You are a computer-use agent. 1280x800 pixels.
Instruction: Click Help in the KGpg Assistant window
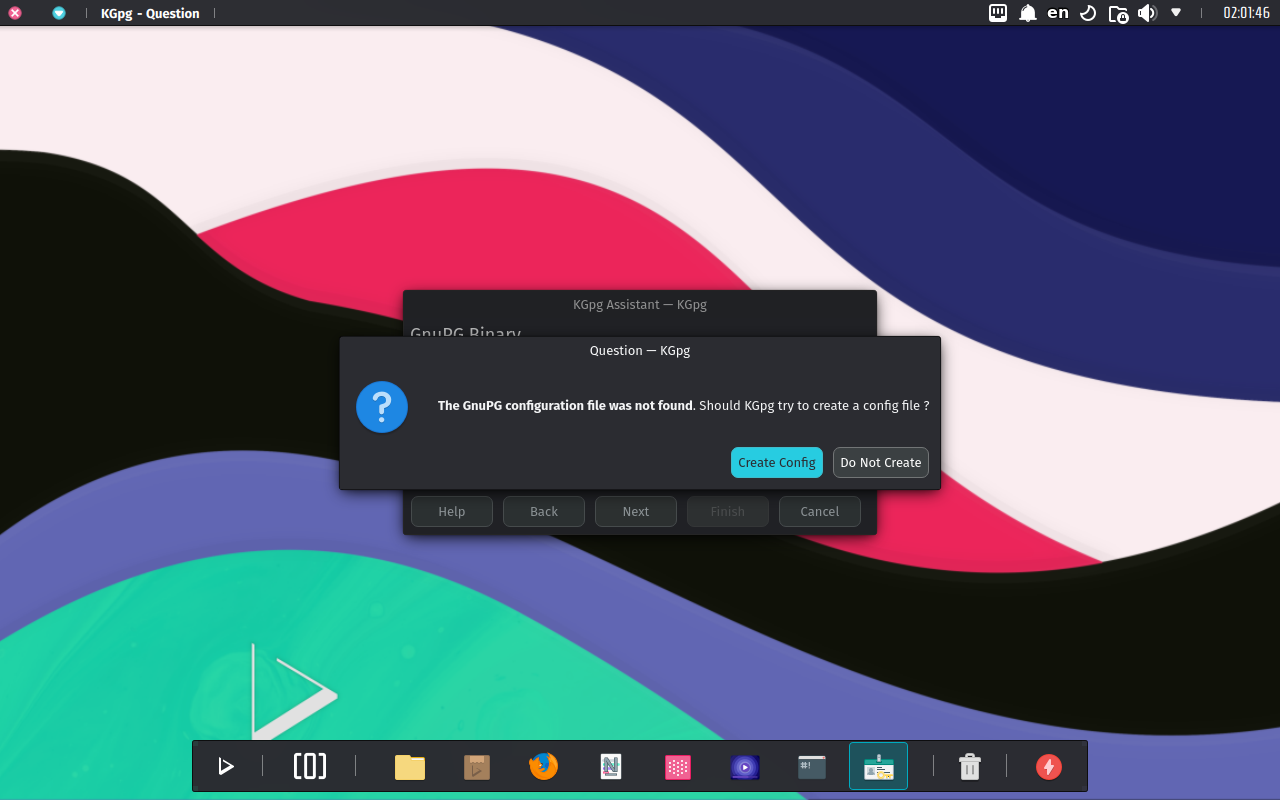click(x=452, y=511)
